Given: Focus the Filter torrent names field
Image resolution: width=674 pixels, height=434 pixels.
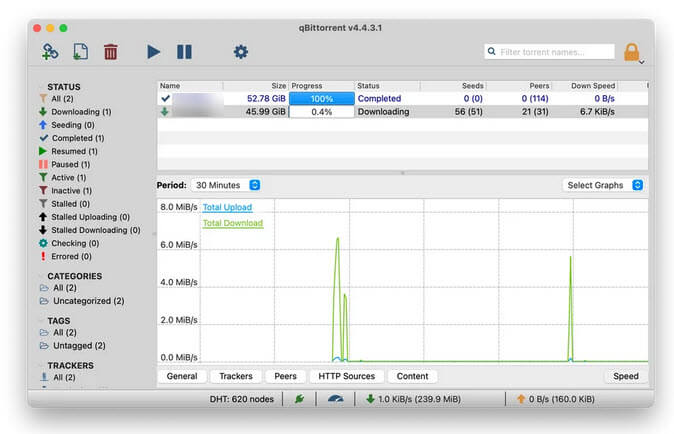Looking at the screenshot, I should click(549, 52).
